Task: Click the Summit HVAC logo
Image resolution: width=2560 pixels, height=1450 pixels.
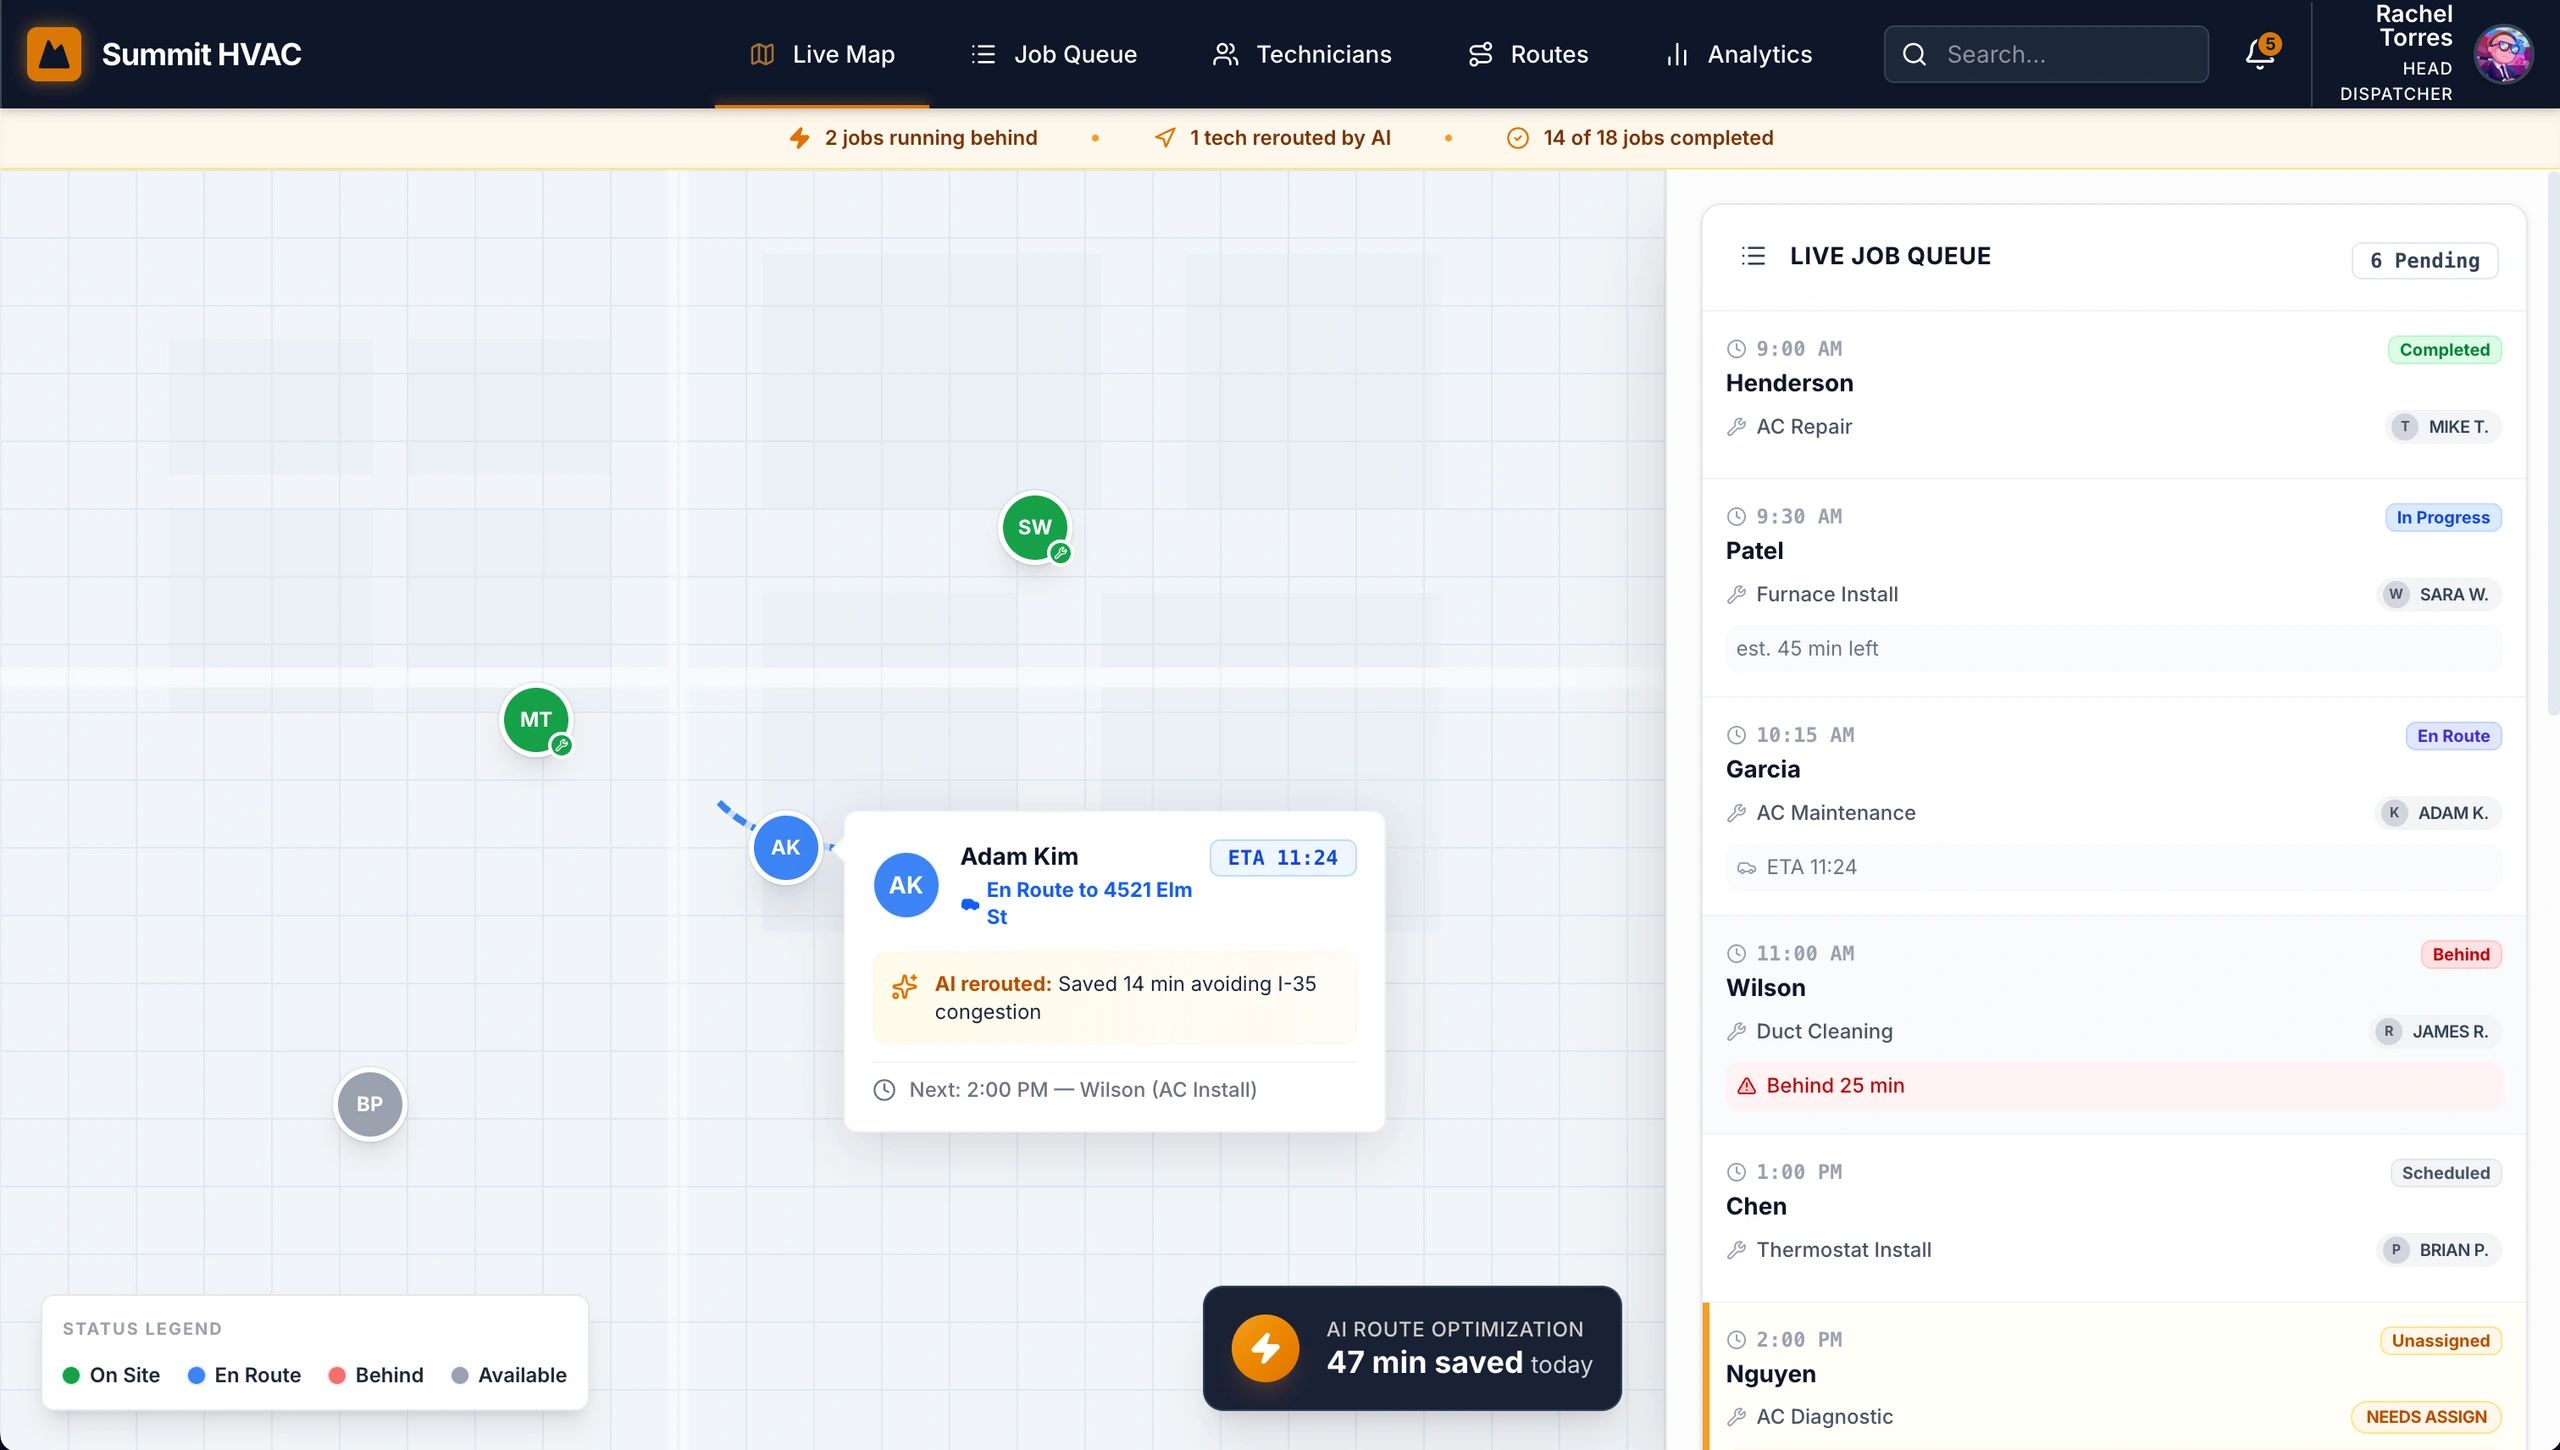Action: [54, 53]
